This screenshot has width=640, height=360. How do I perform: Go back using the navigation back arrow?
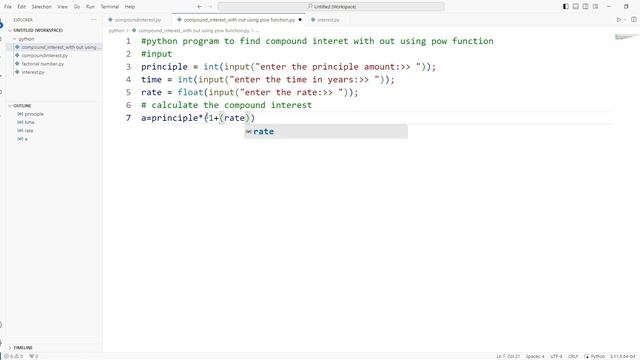point(200,7)
